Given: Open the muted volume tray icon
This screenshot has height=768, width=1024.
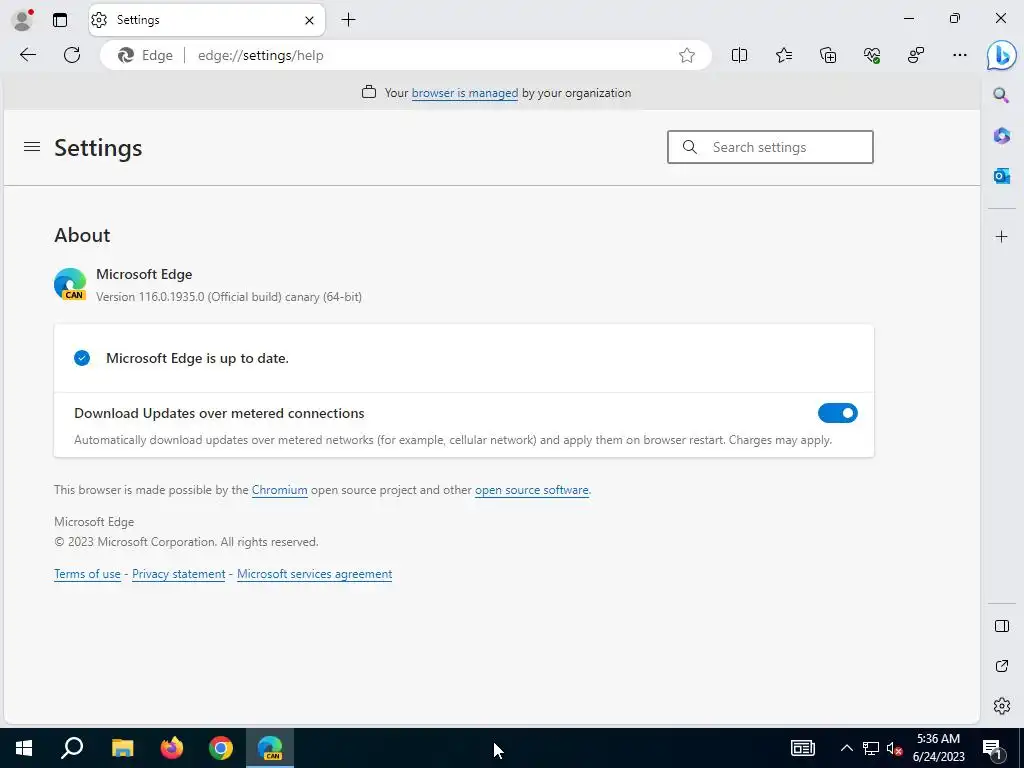Looking at the screenshot, I should 894,748.
